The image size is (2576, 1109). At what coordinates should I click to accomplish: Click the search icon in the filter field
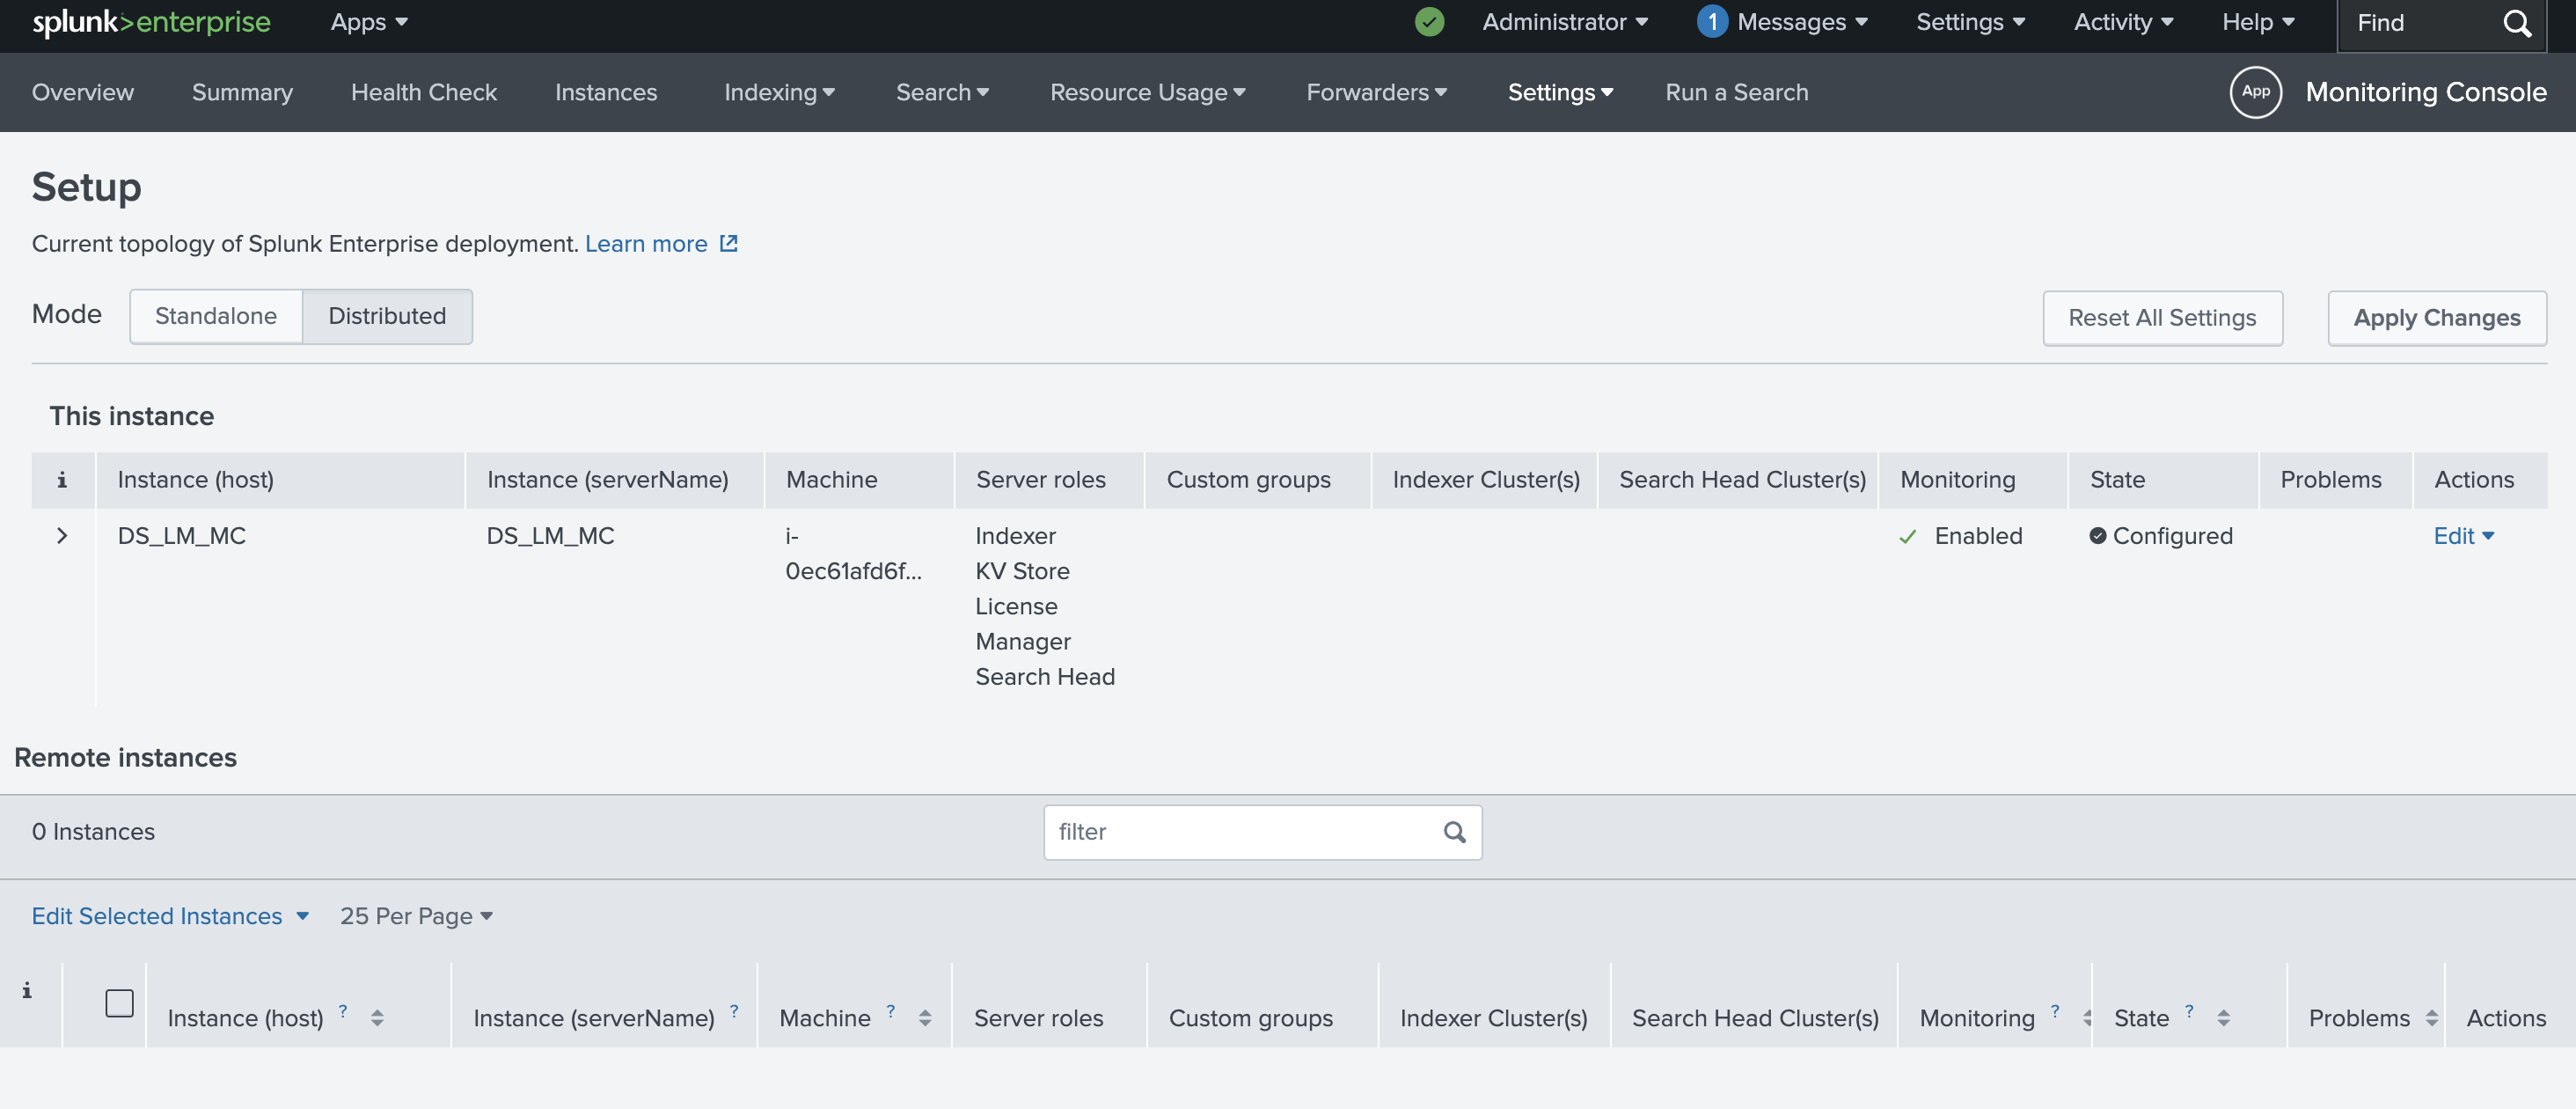coord(1453,831)
